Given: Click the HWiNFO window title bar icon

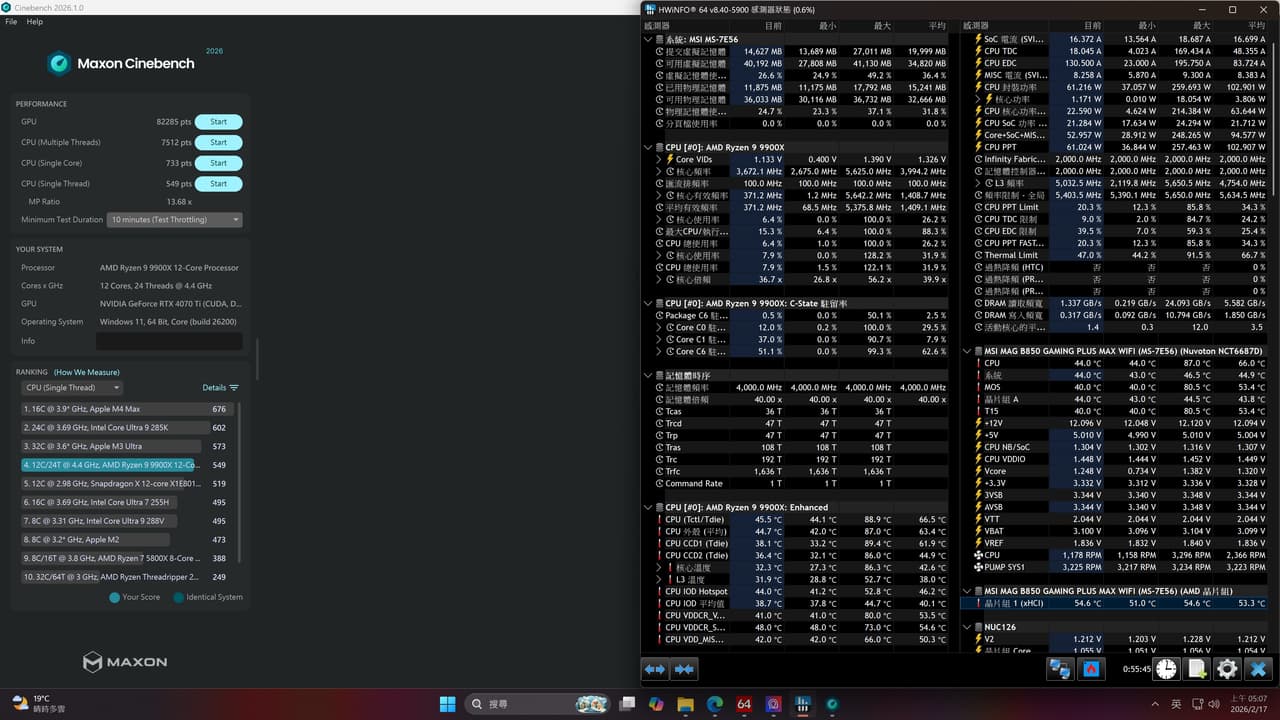Looking at the screenshot, I should [x=651, y=9].
